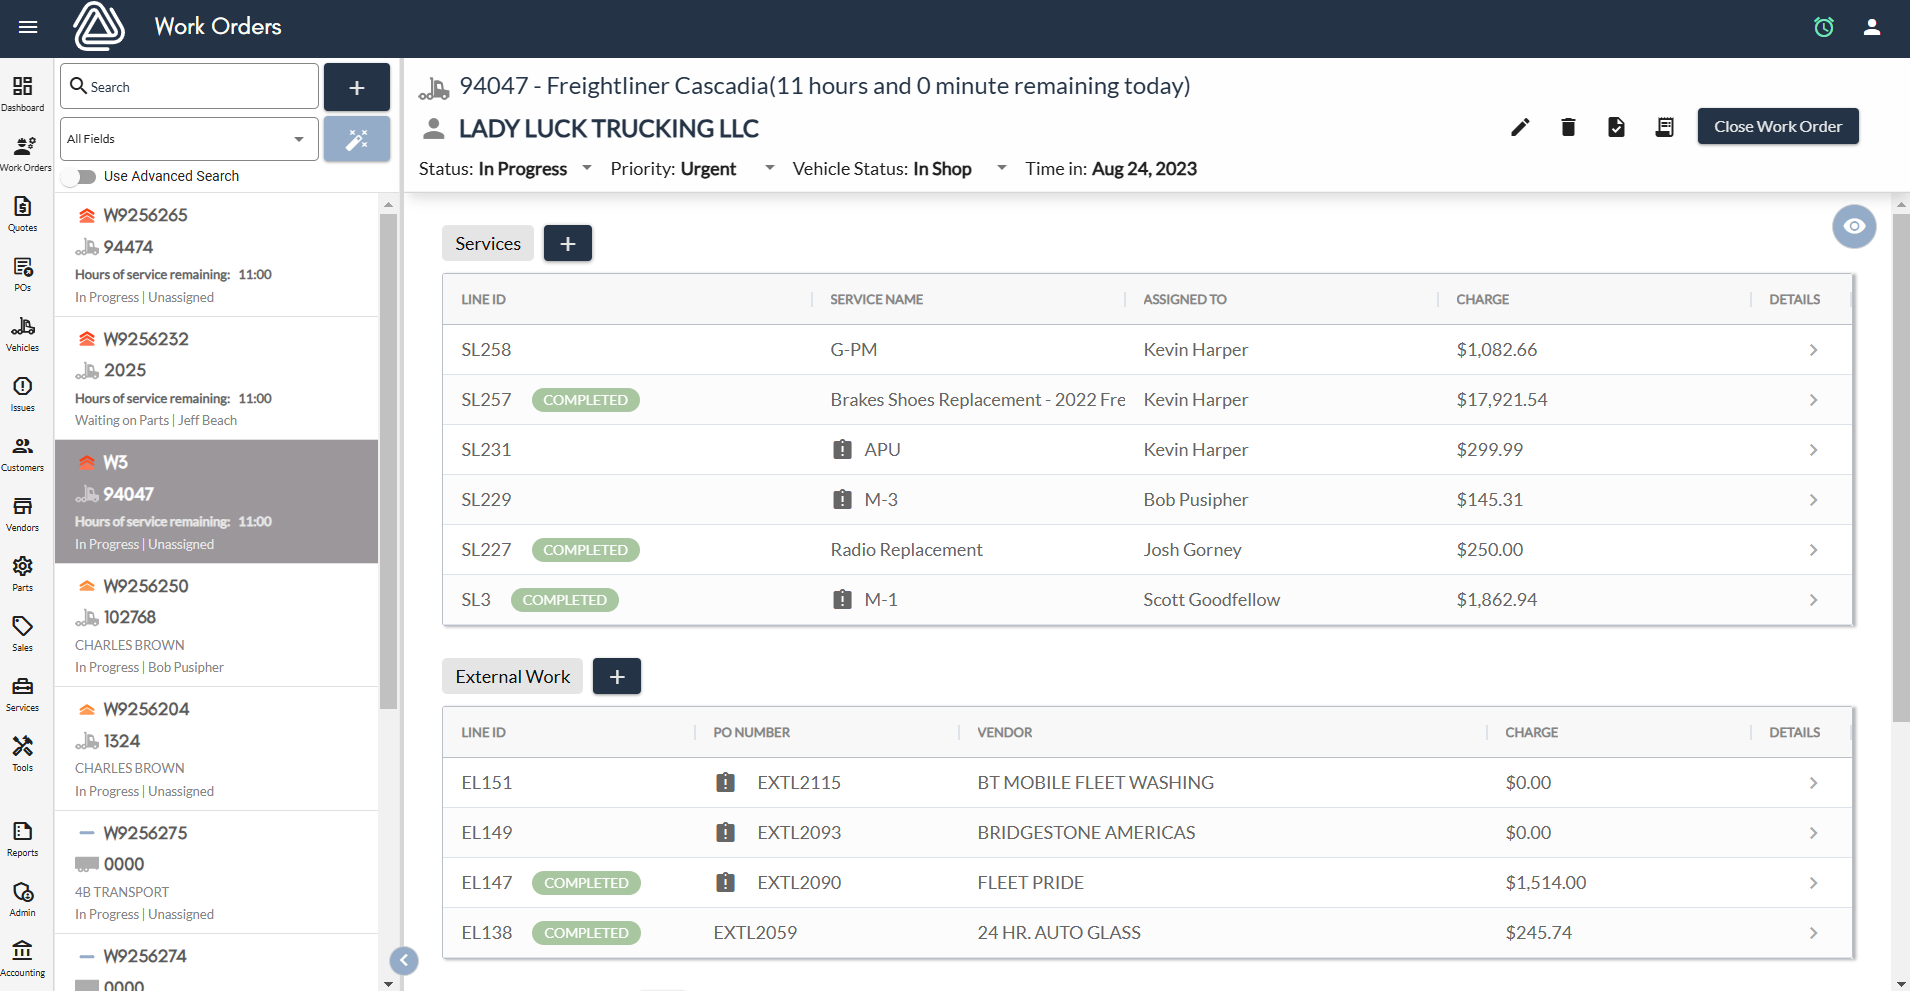This screenshot has width=1910, height=991.
Task: Edit the work order using the pencil icon
Action: pyautogui.click(x=1519, y=127)
